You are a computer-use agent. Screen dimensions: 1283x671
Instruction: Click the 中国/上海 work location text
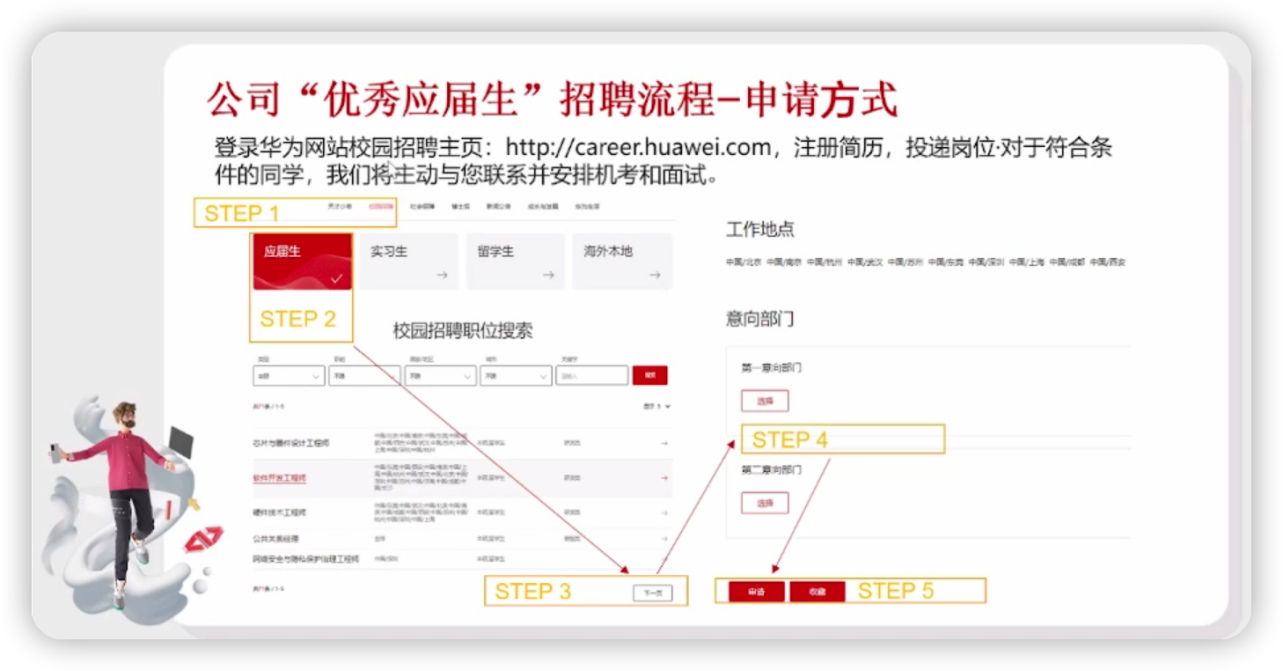point(1026,262)
